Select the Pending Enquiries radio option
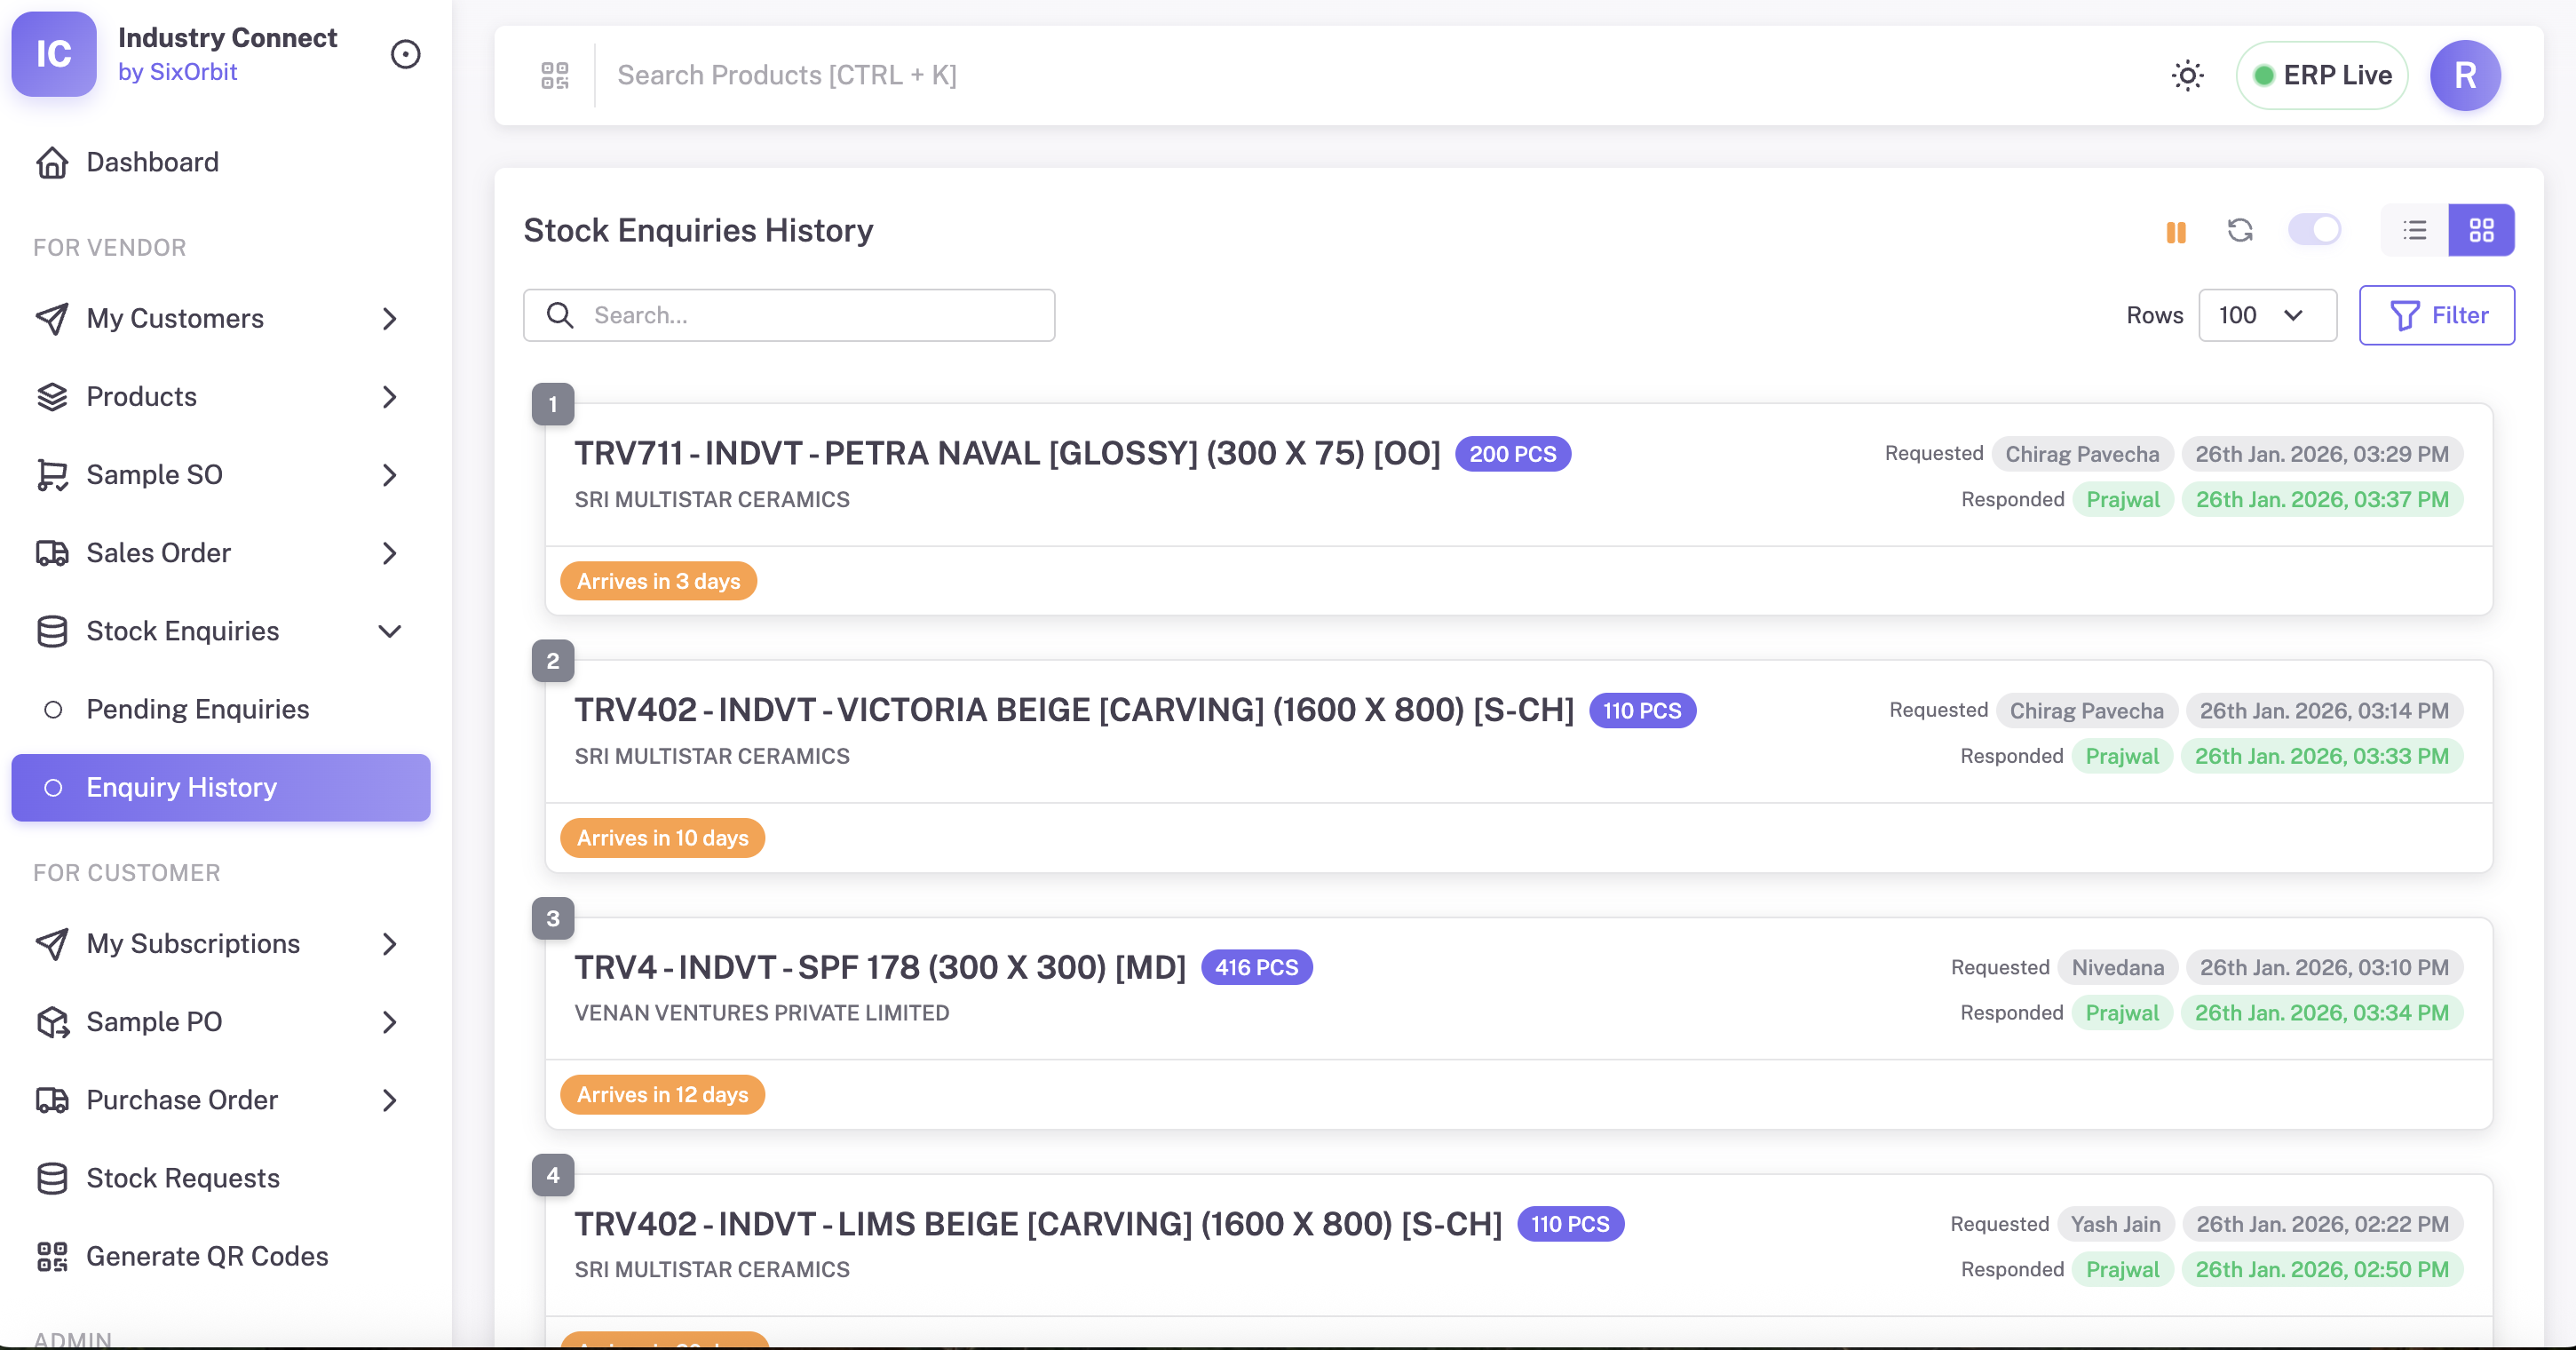 pyautogui.click(x=53, y=709)
